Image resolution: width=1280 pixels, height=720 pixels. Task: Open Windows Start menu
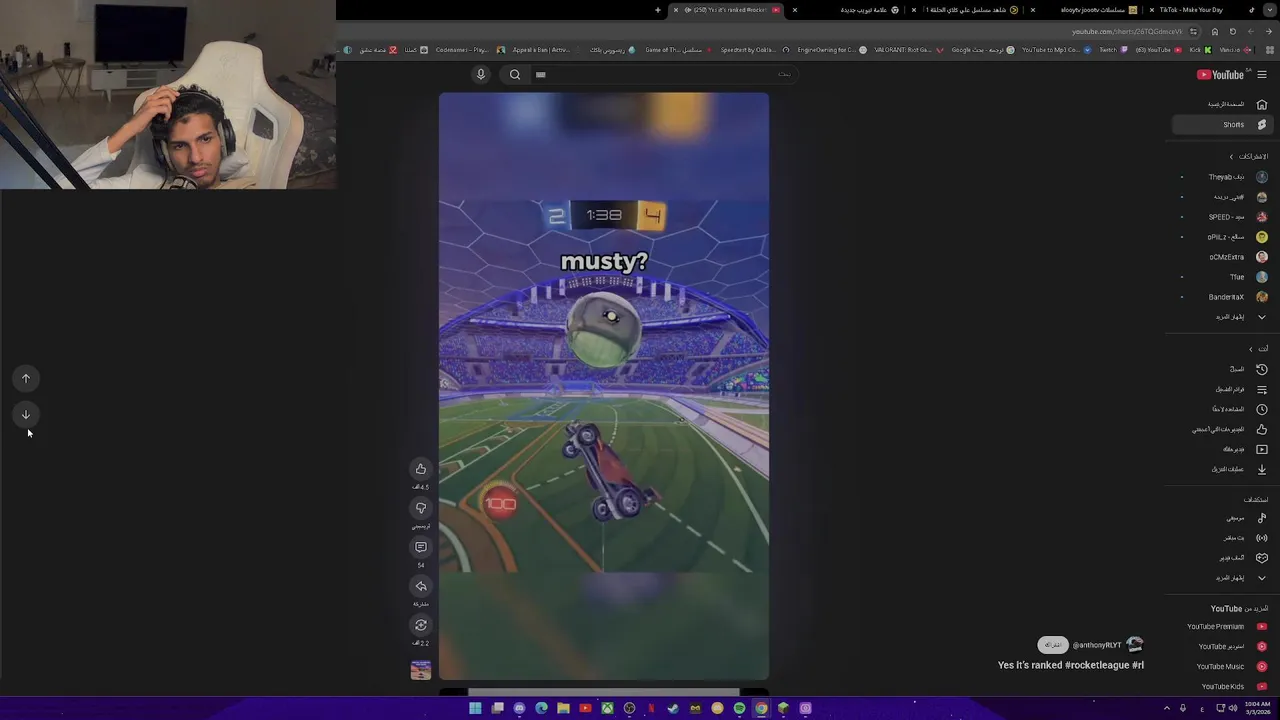point(475,708)
